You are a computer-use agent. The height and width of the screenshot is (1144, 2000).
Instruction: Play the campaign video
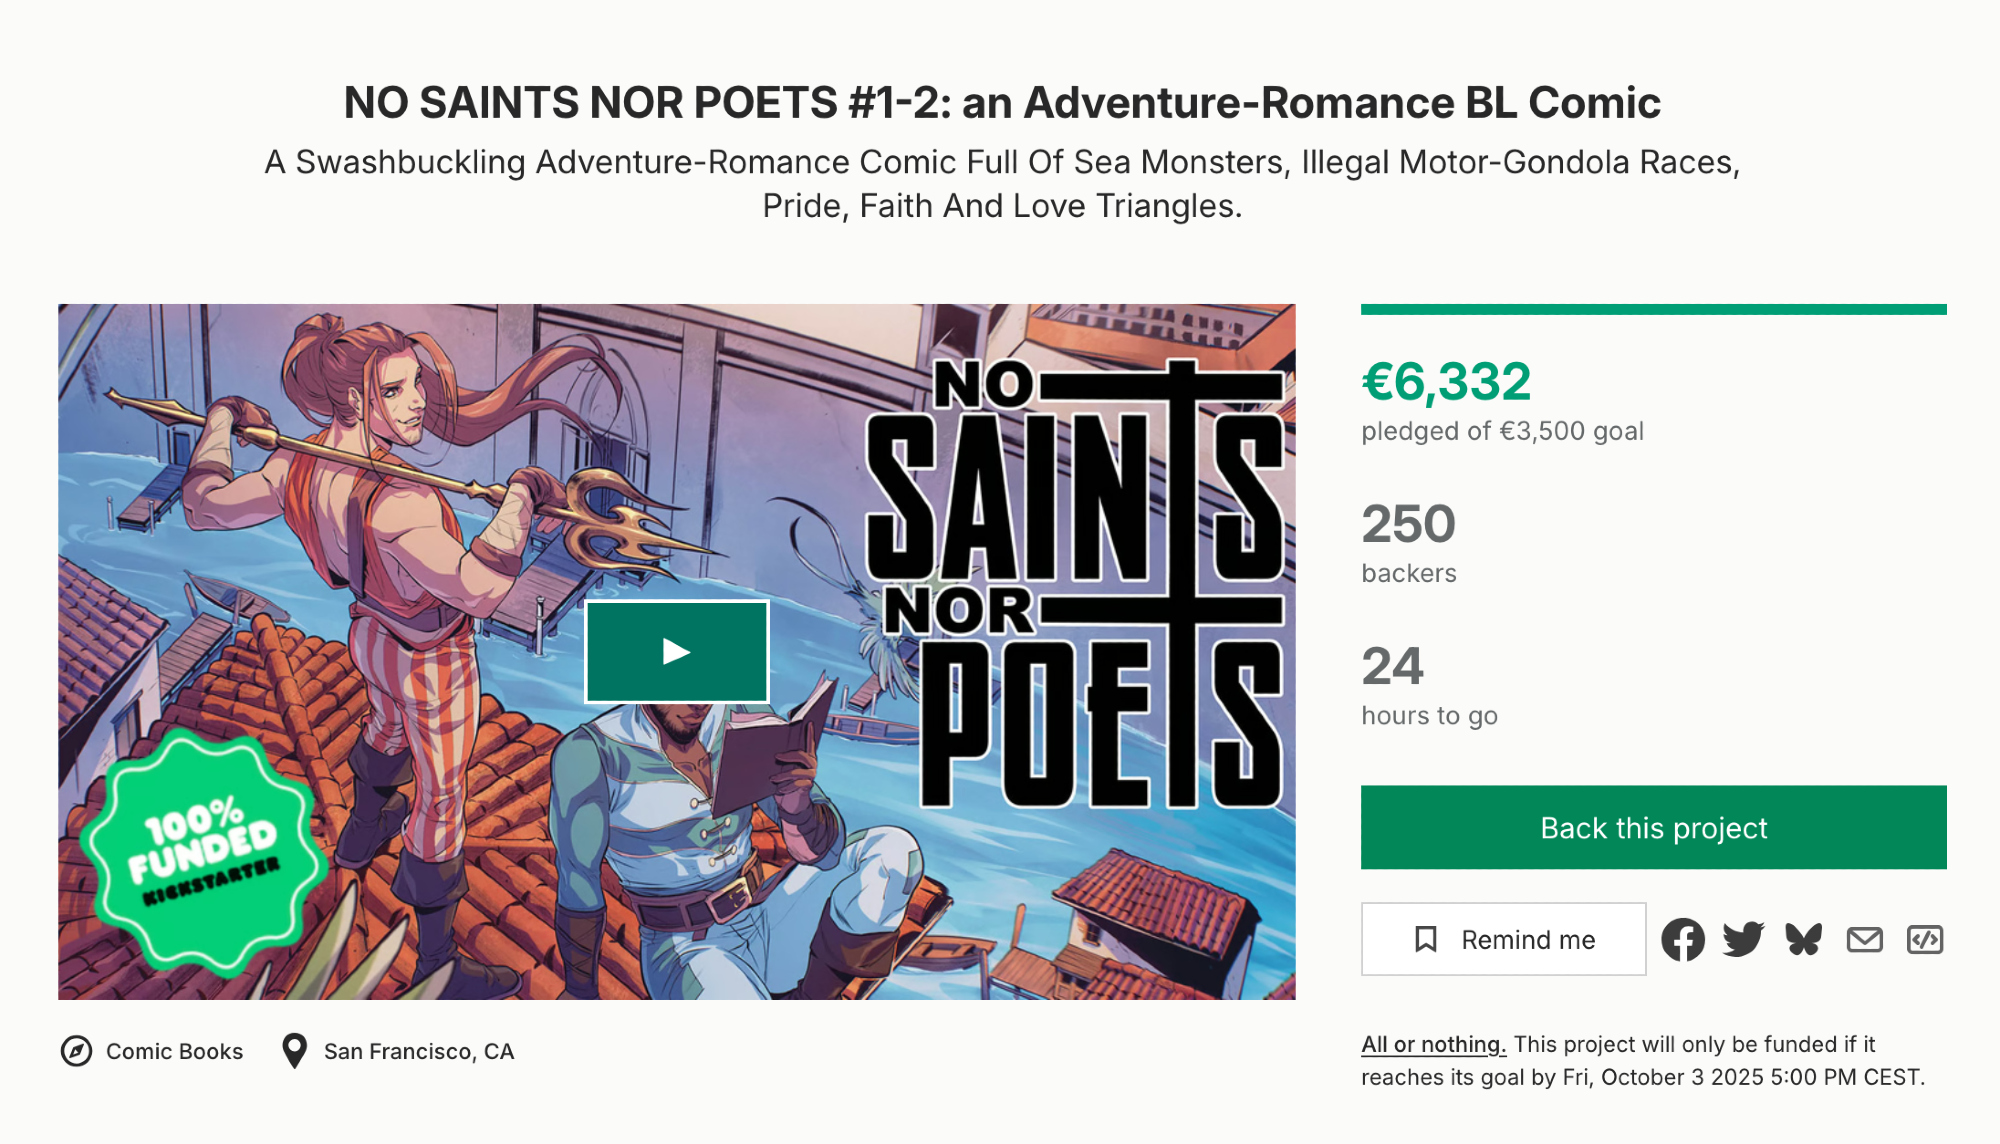[677, 652]
